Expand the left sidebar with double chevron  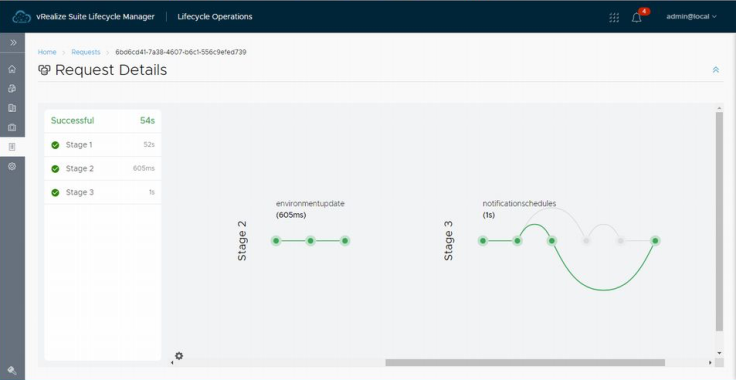coord(13,43)
